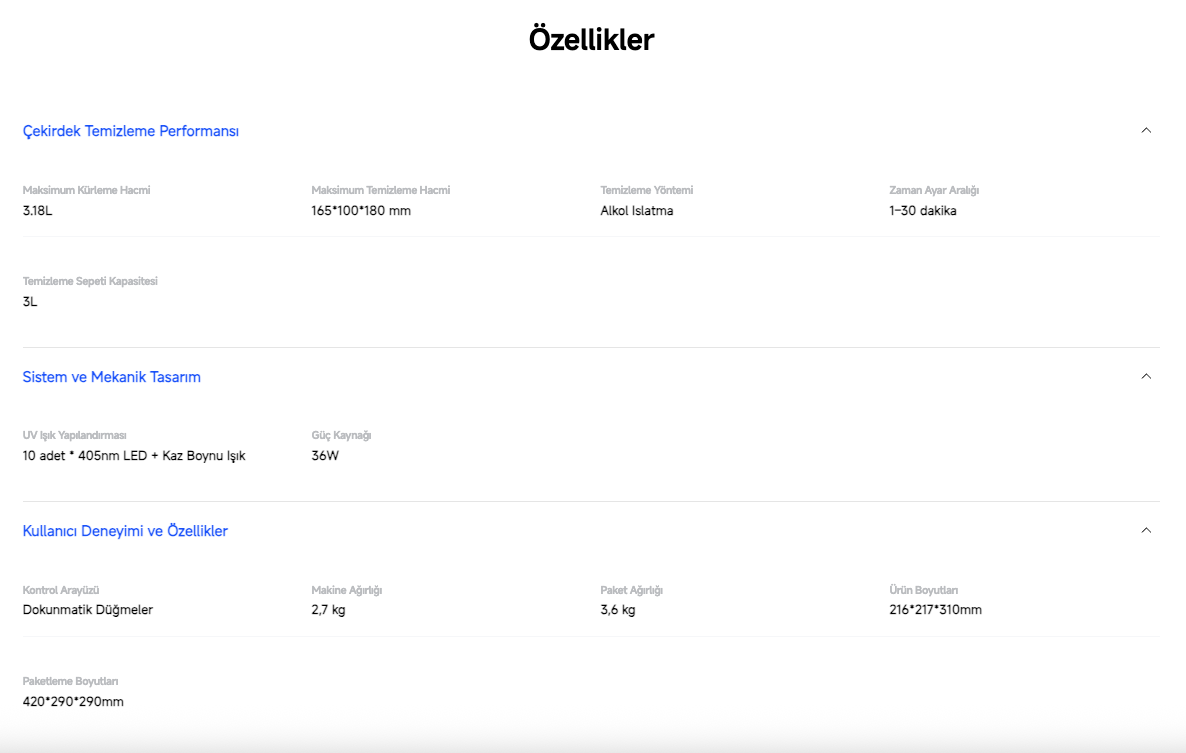Click the 420*290*290mm packaging dimensions value
Screen dimensions: 1186x753
pyautogui.click(x=73, y=702)
